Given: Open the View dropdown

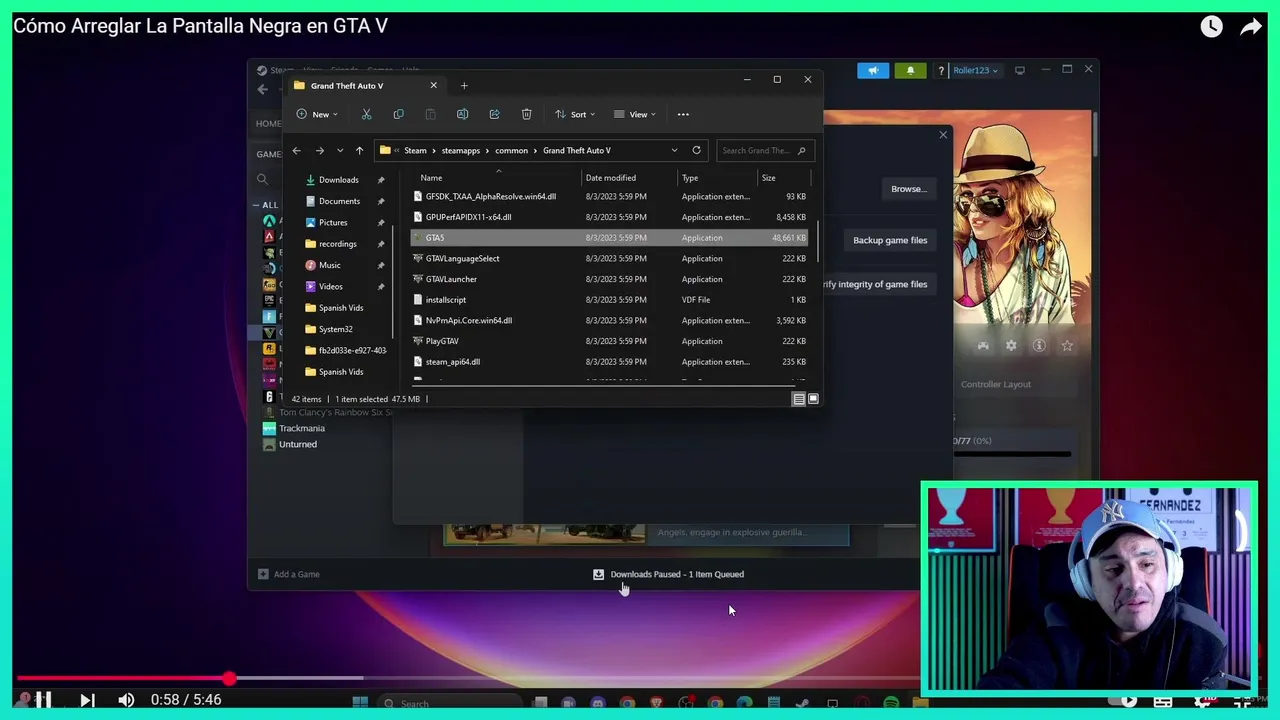Looking at the screenshot, I should 635,114.
